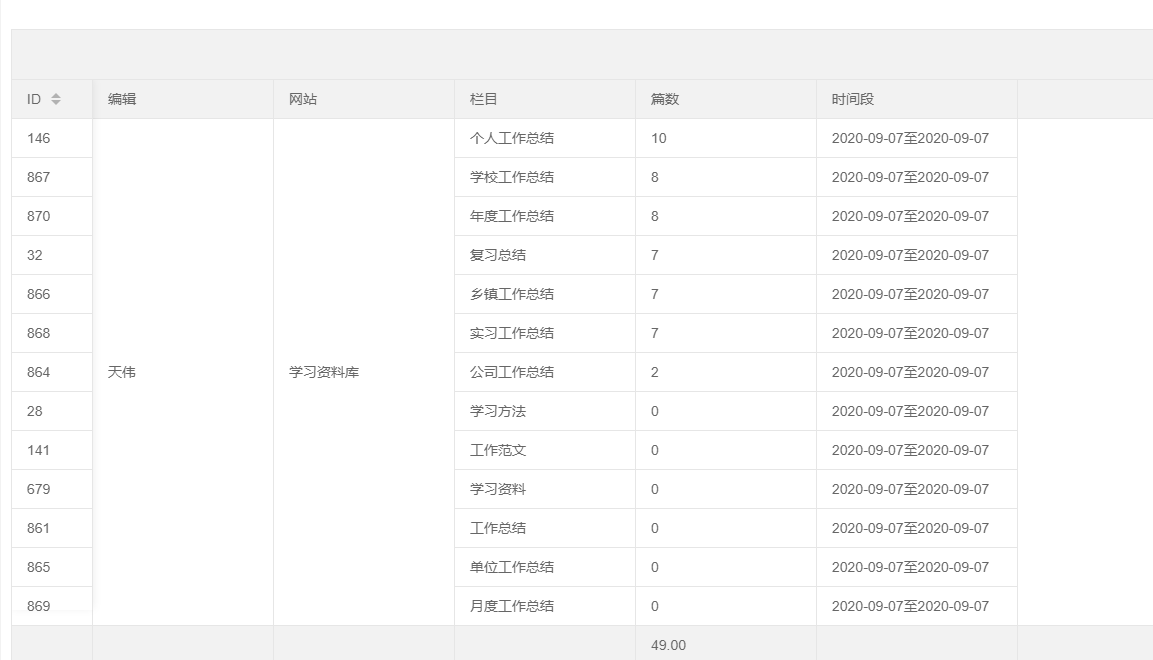Image resolution: width=1153 pixels, height=660 pixels.
Task: Select the 公司工作总结 cell
Action: pos(512,372)
